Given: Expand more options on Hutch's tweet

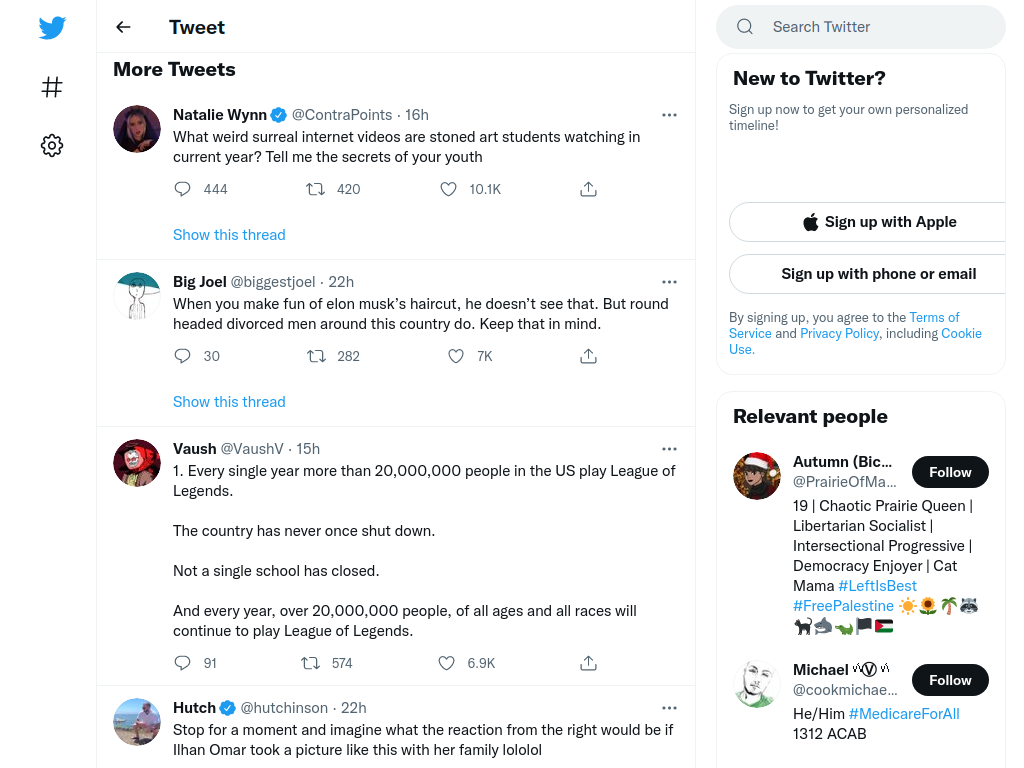Looking at the screenshot, I should 669,708.
